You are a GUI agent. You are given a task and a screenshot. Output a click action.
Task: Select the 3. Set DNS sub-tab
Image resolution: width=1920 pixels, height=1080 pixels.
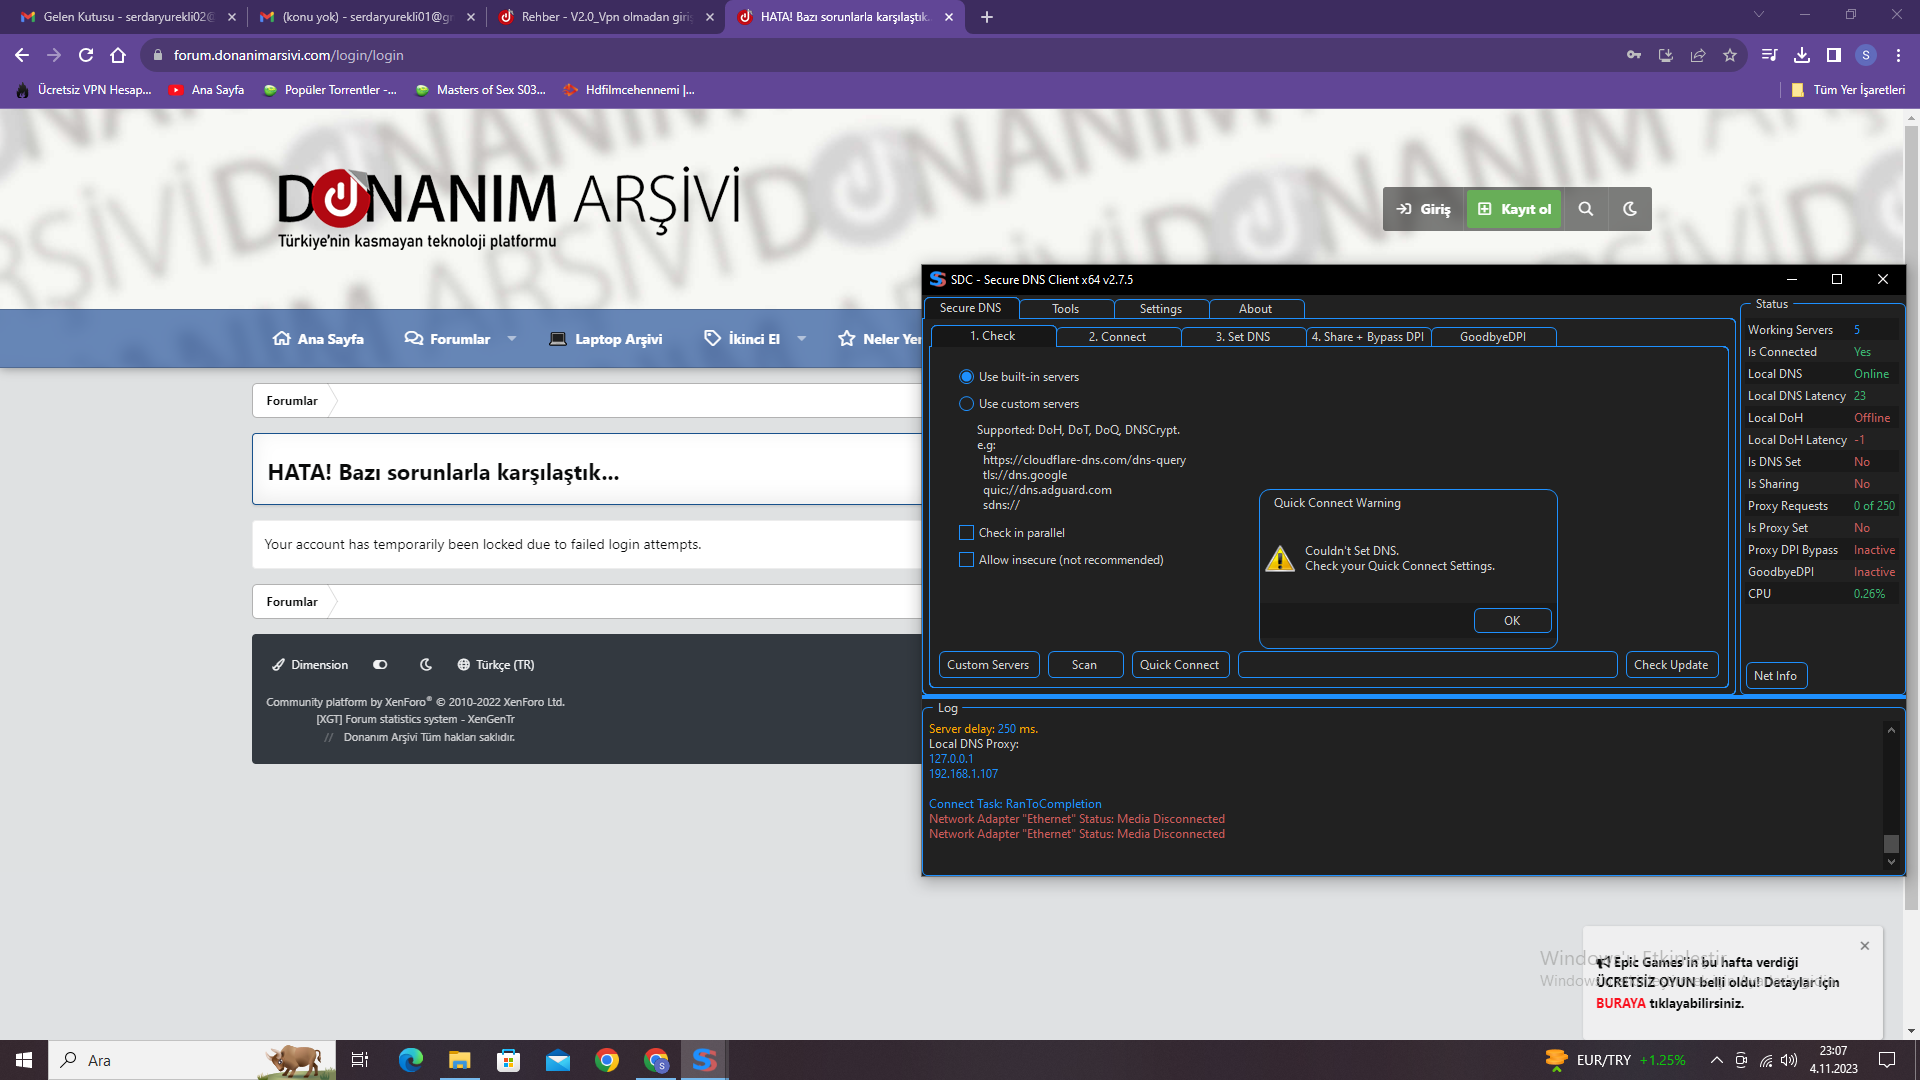pyautogui.click(x=1243, y=337)
